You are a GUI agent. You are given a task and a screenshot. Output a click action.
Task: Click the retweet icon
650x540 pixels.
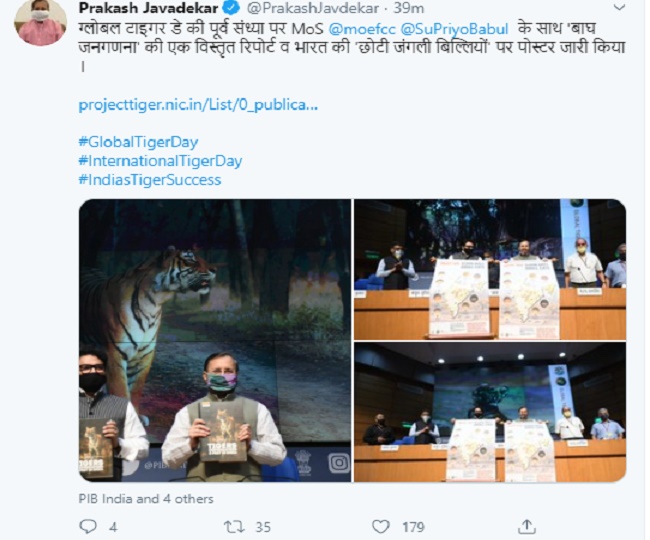point(232,527)
